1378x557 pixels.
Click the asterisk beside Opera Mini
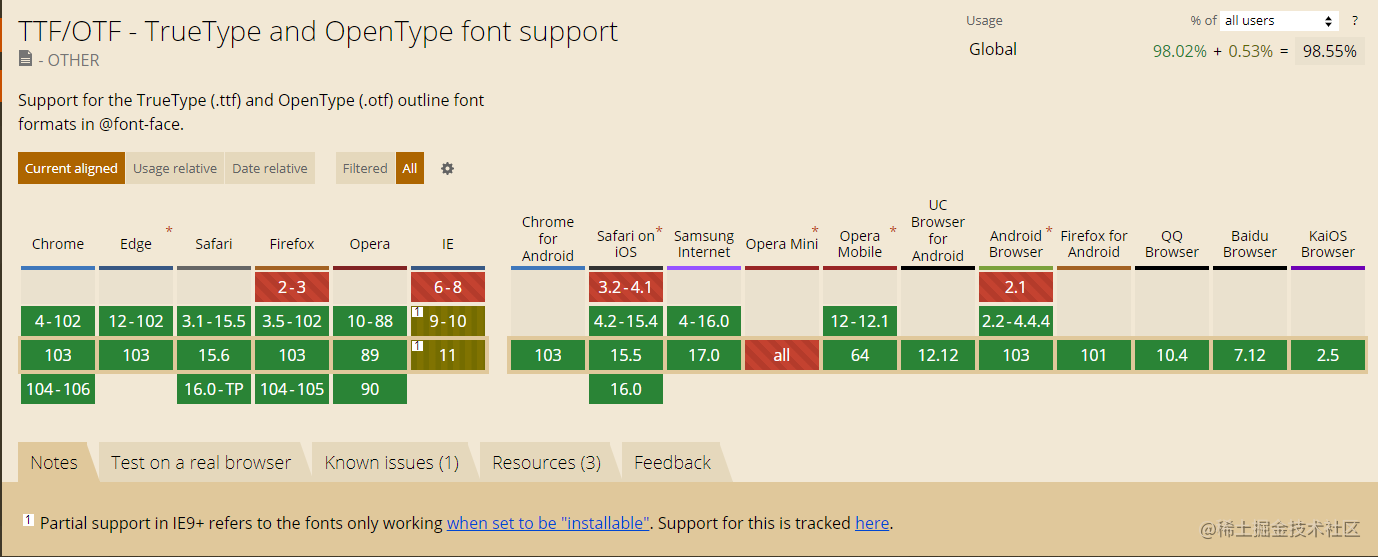[815, 231]
